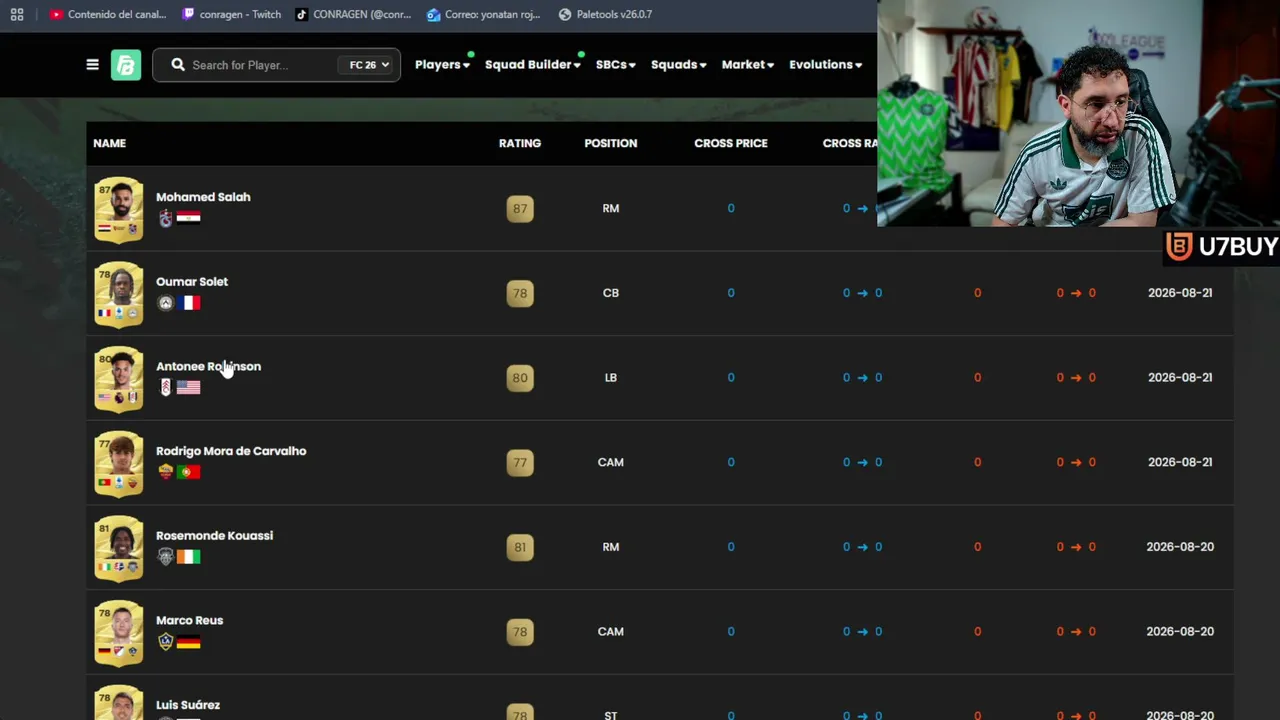Click the magnifier icon in the search bar
Screen dimensions: 1280x720
click(178, 65)
